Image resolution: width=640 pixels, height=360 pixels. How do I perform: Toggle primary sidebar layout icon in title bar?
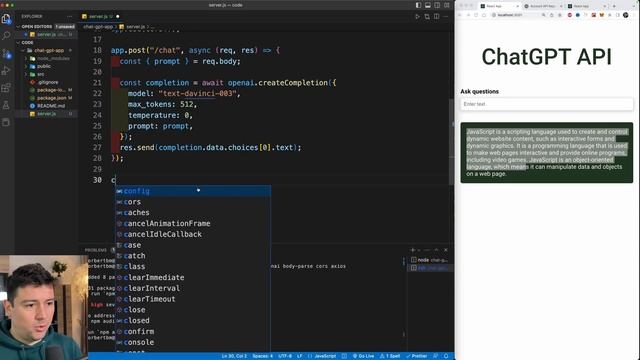(x=418, y=5)
